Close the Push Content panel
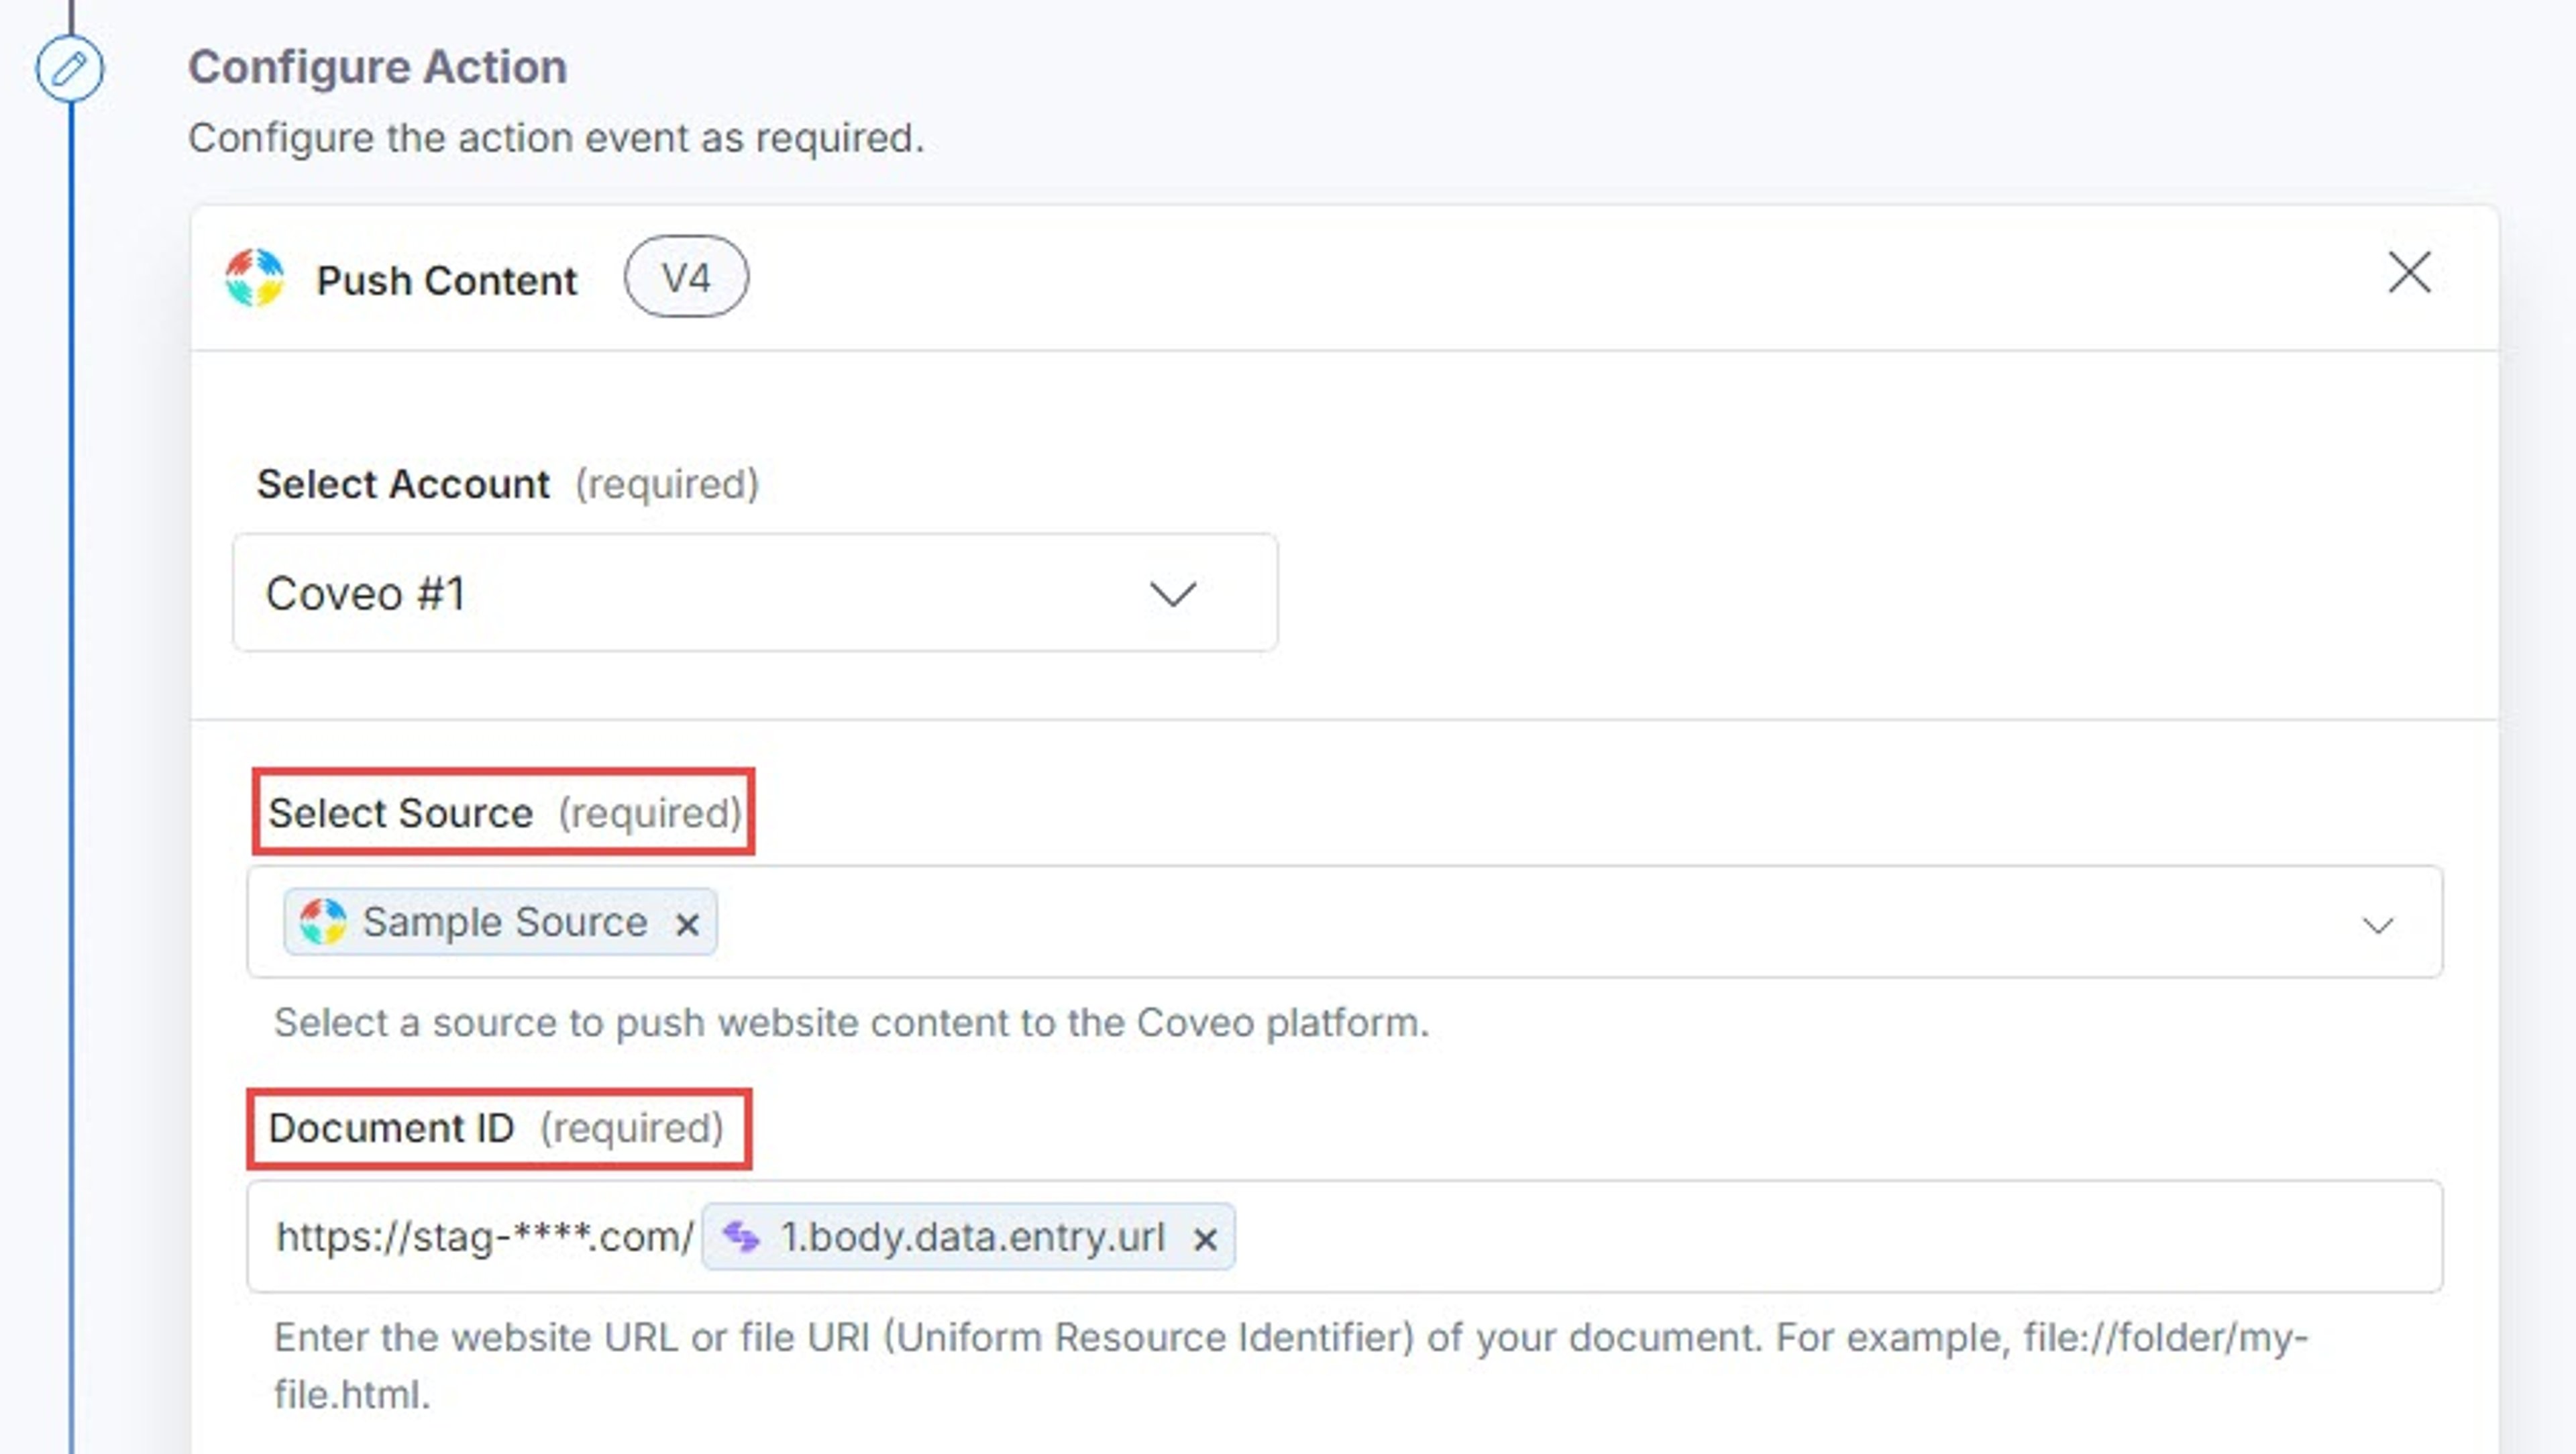2576x1454 pixels. [2409, 273]
